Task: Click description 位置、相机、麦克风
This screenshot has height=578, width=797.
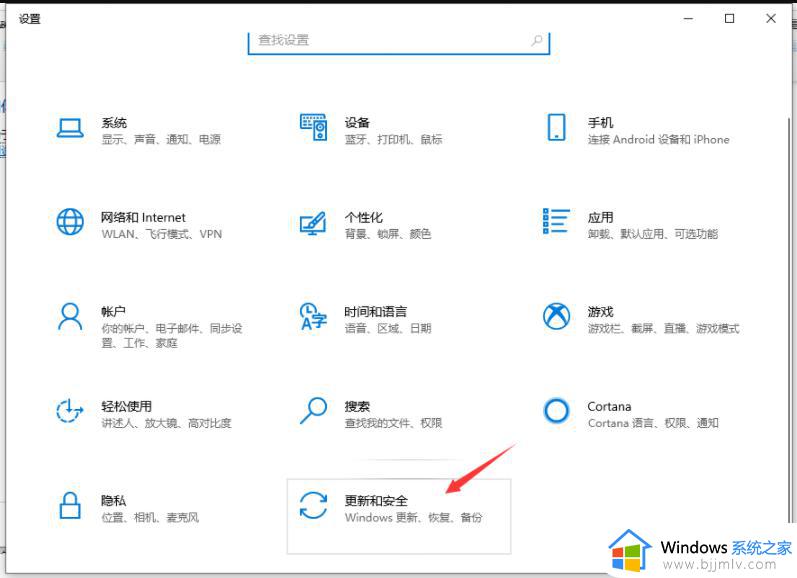Action: pyautogui.click(x=150, y=518)
